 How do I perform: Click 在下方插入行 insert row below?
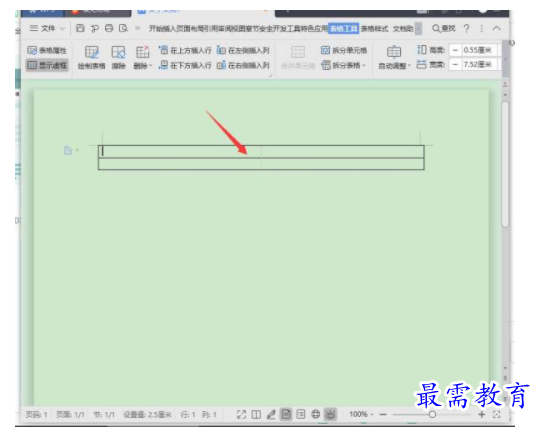185,65
